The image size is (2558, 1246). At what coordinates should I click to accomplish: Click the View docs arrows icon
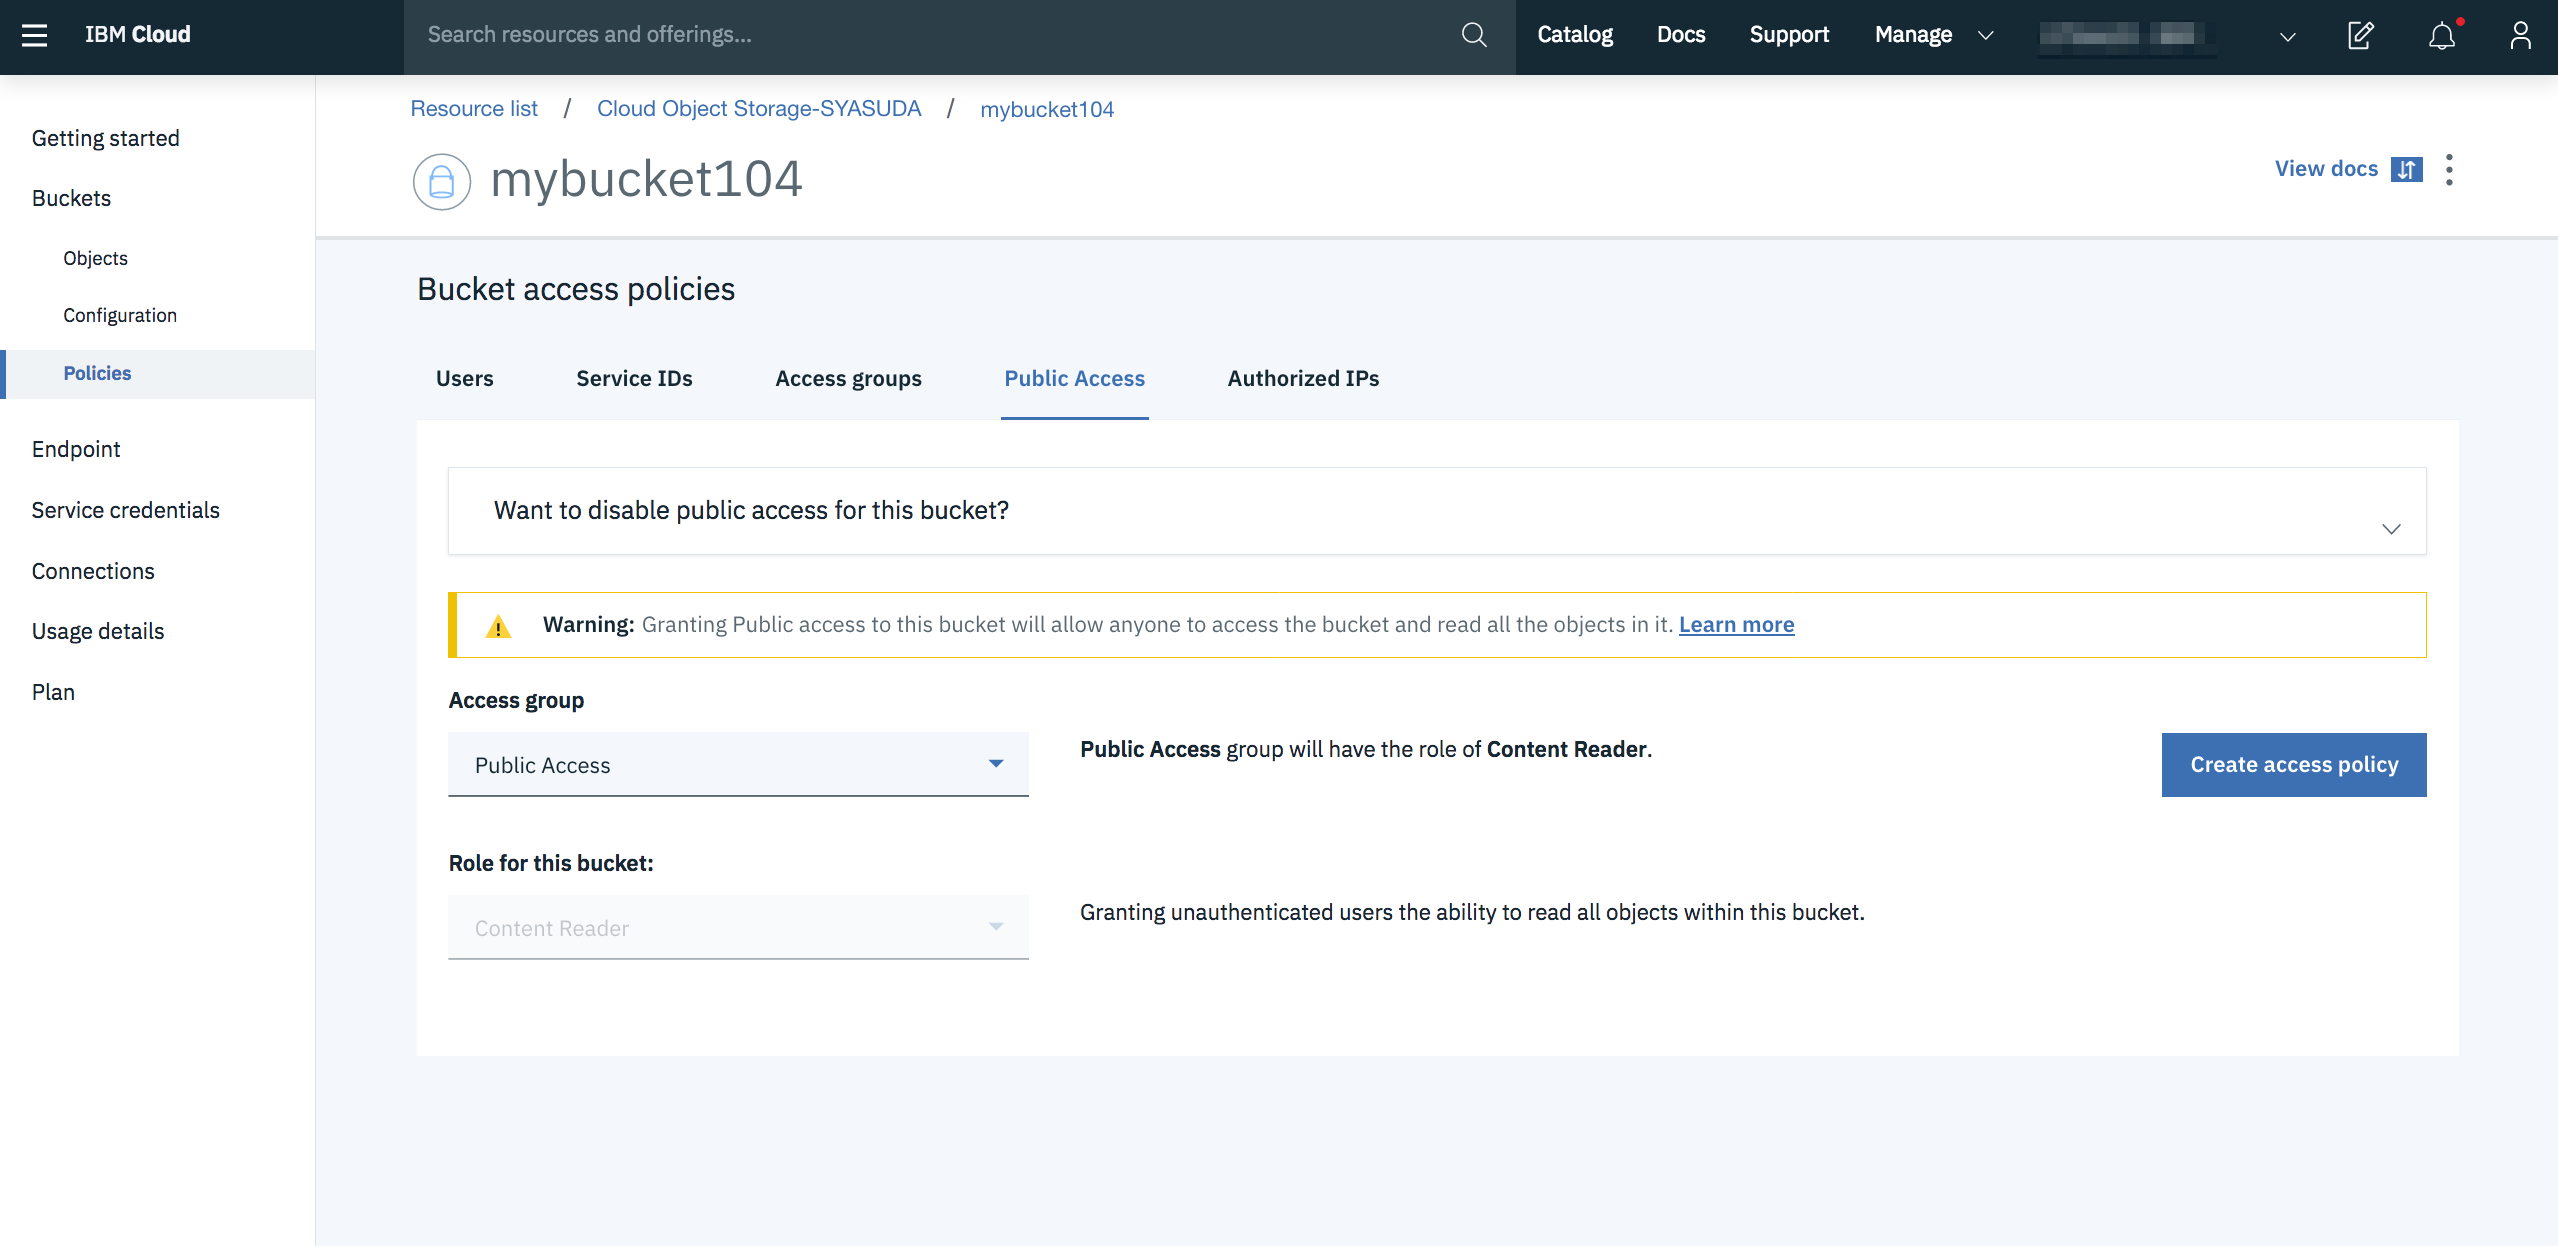[x=2406, y=169]
